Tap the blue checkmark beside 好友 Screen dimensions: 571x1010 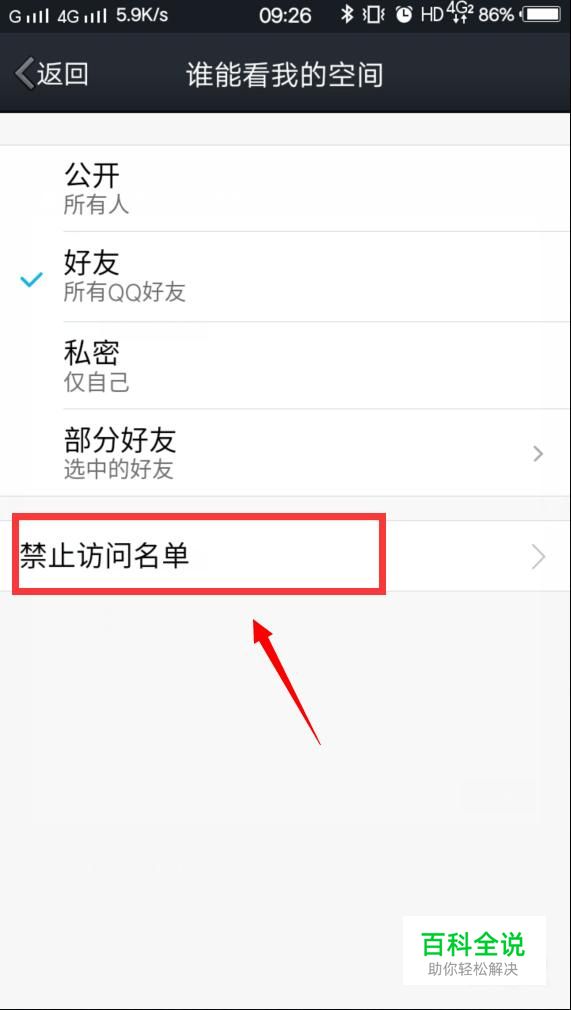31,280
